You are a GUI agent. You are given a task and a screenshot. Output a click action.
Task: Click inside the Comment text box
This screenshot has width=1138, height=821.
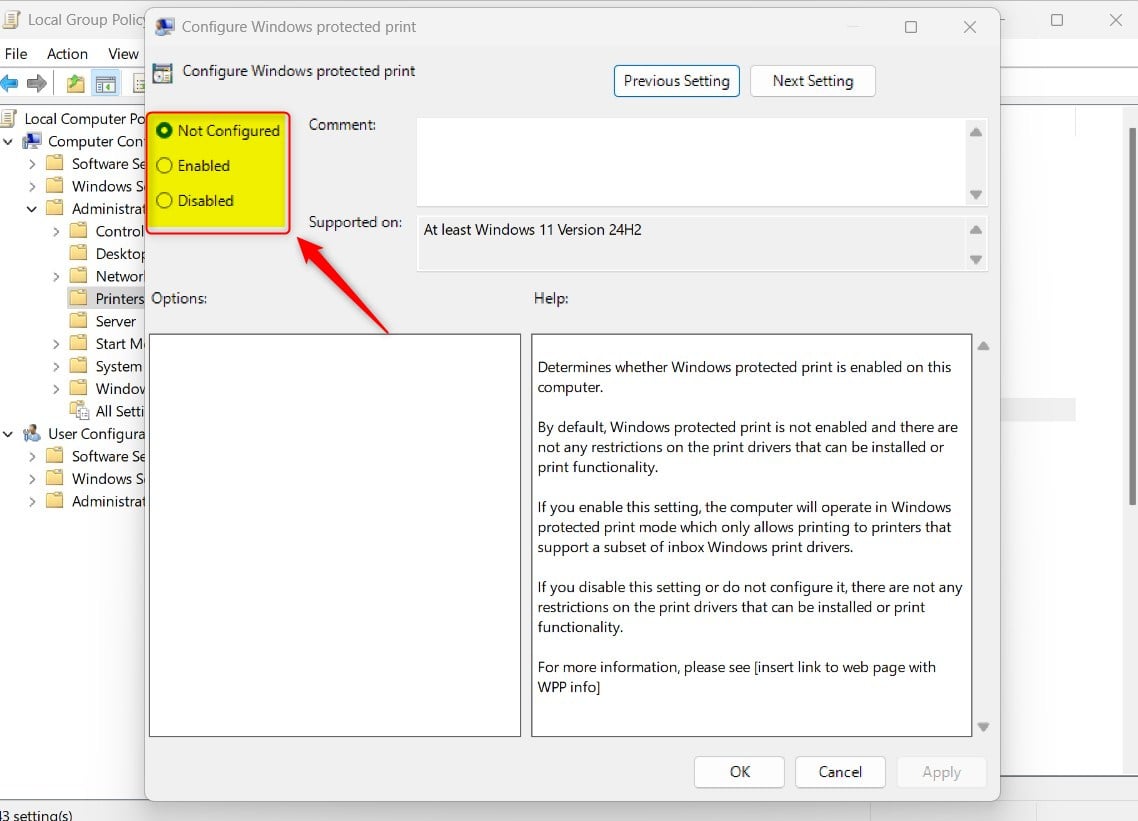coord(690,161)
